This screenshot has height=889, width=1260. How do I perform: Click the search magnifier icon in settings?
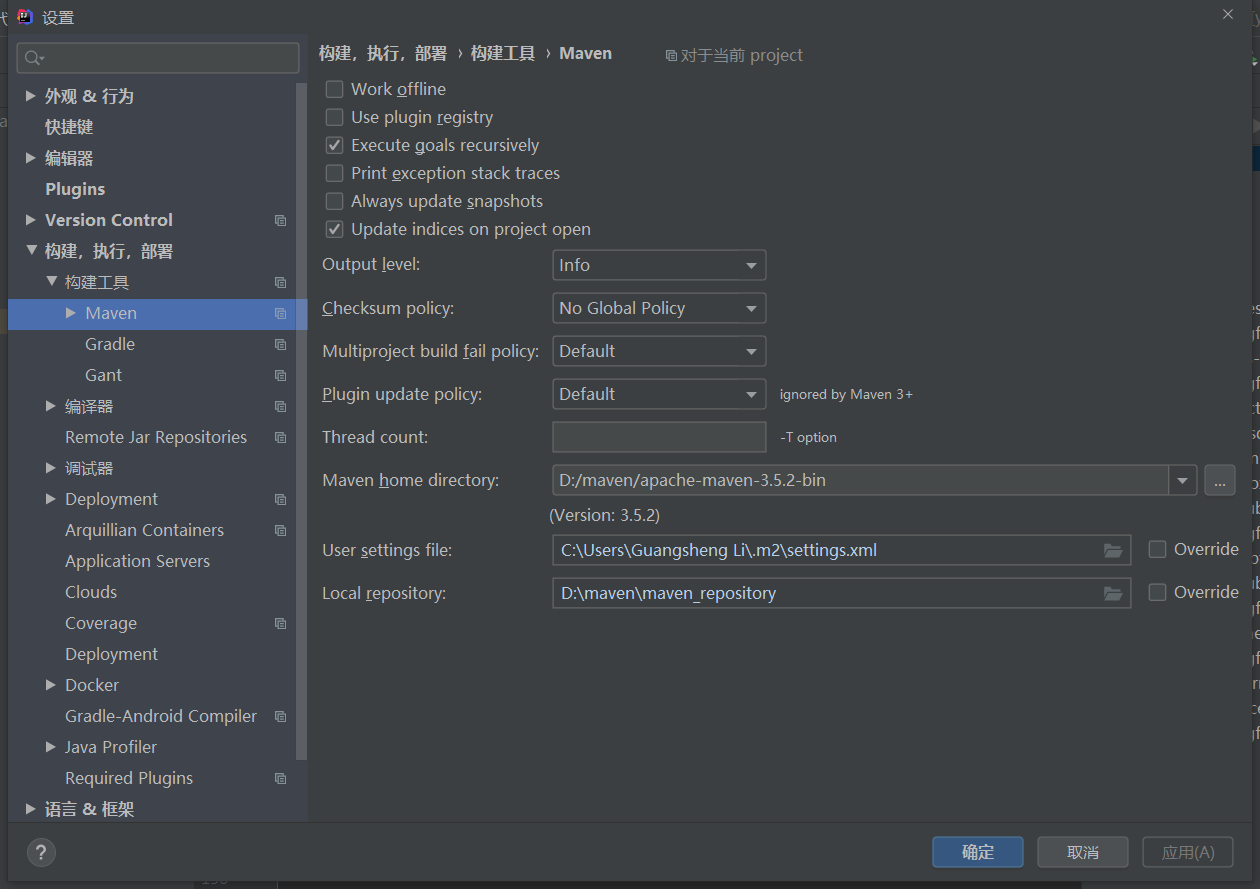click(x=34, y=58)
